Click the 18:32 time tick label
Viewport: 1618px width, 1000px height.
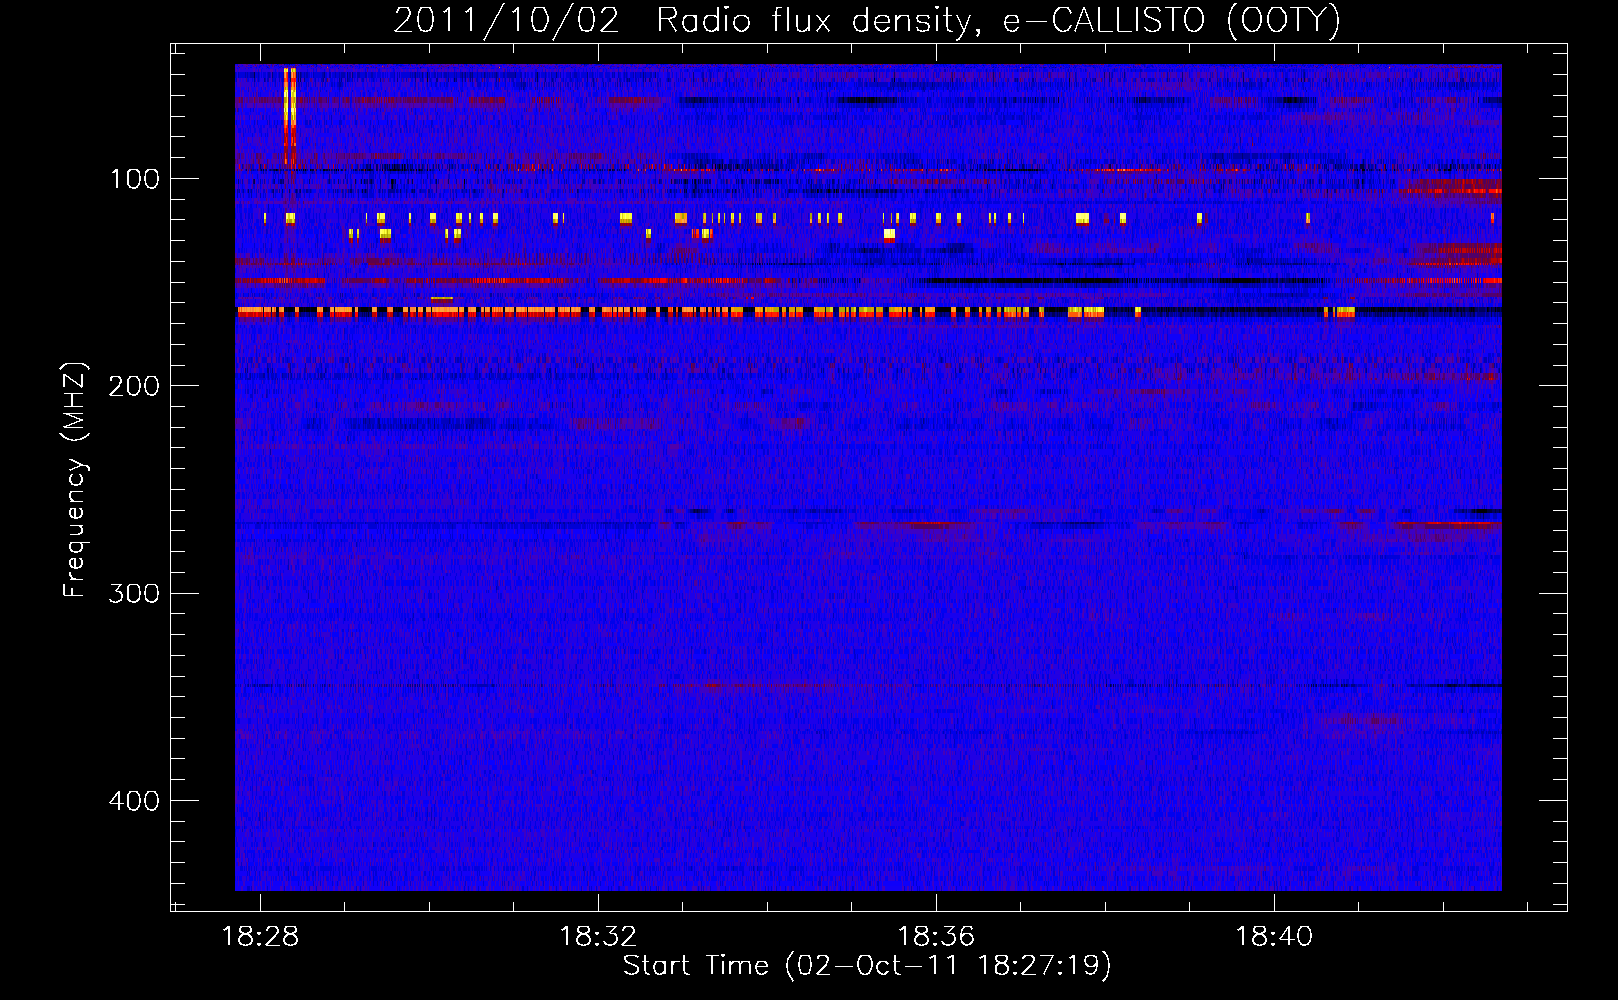[x=598, y=937]
